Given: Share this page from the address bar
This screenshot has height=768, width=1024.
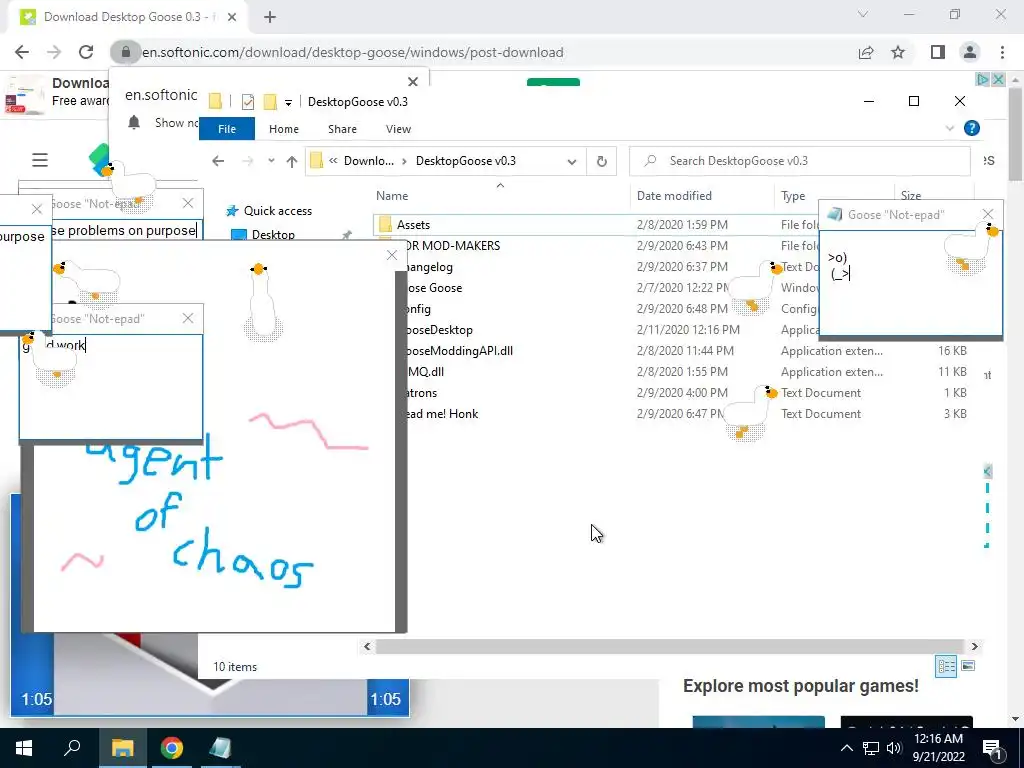Looking at the screenshot, I should click(x=866, y=52).
